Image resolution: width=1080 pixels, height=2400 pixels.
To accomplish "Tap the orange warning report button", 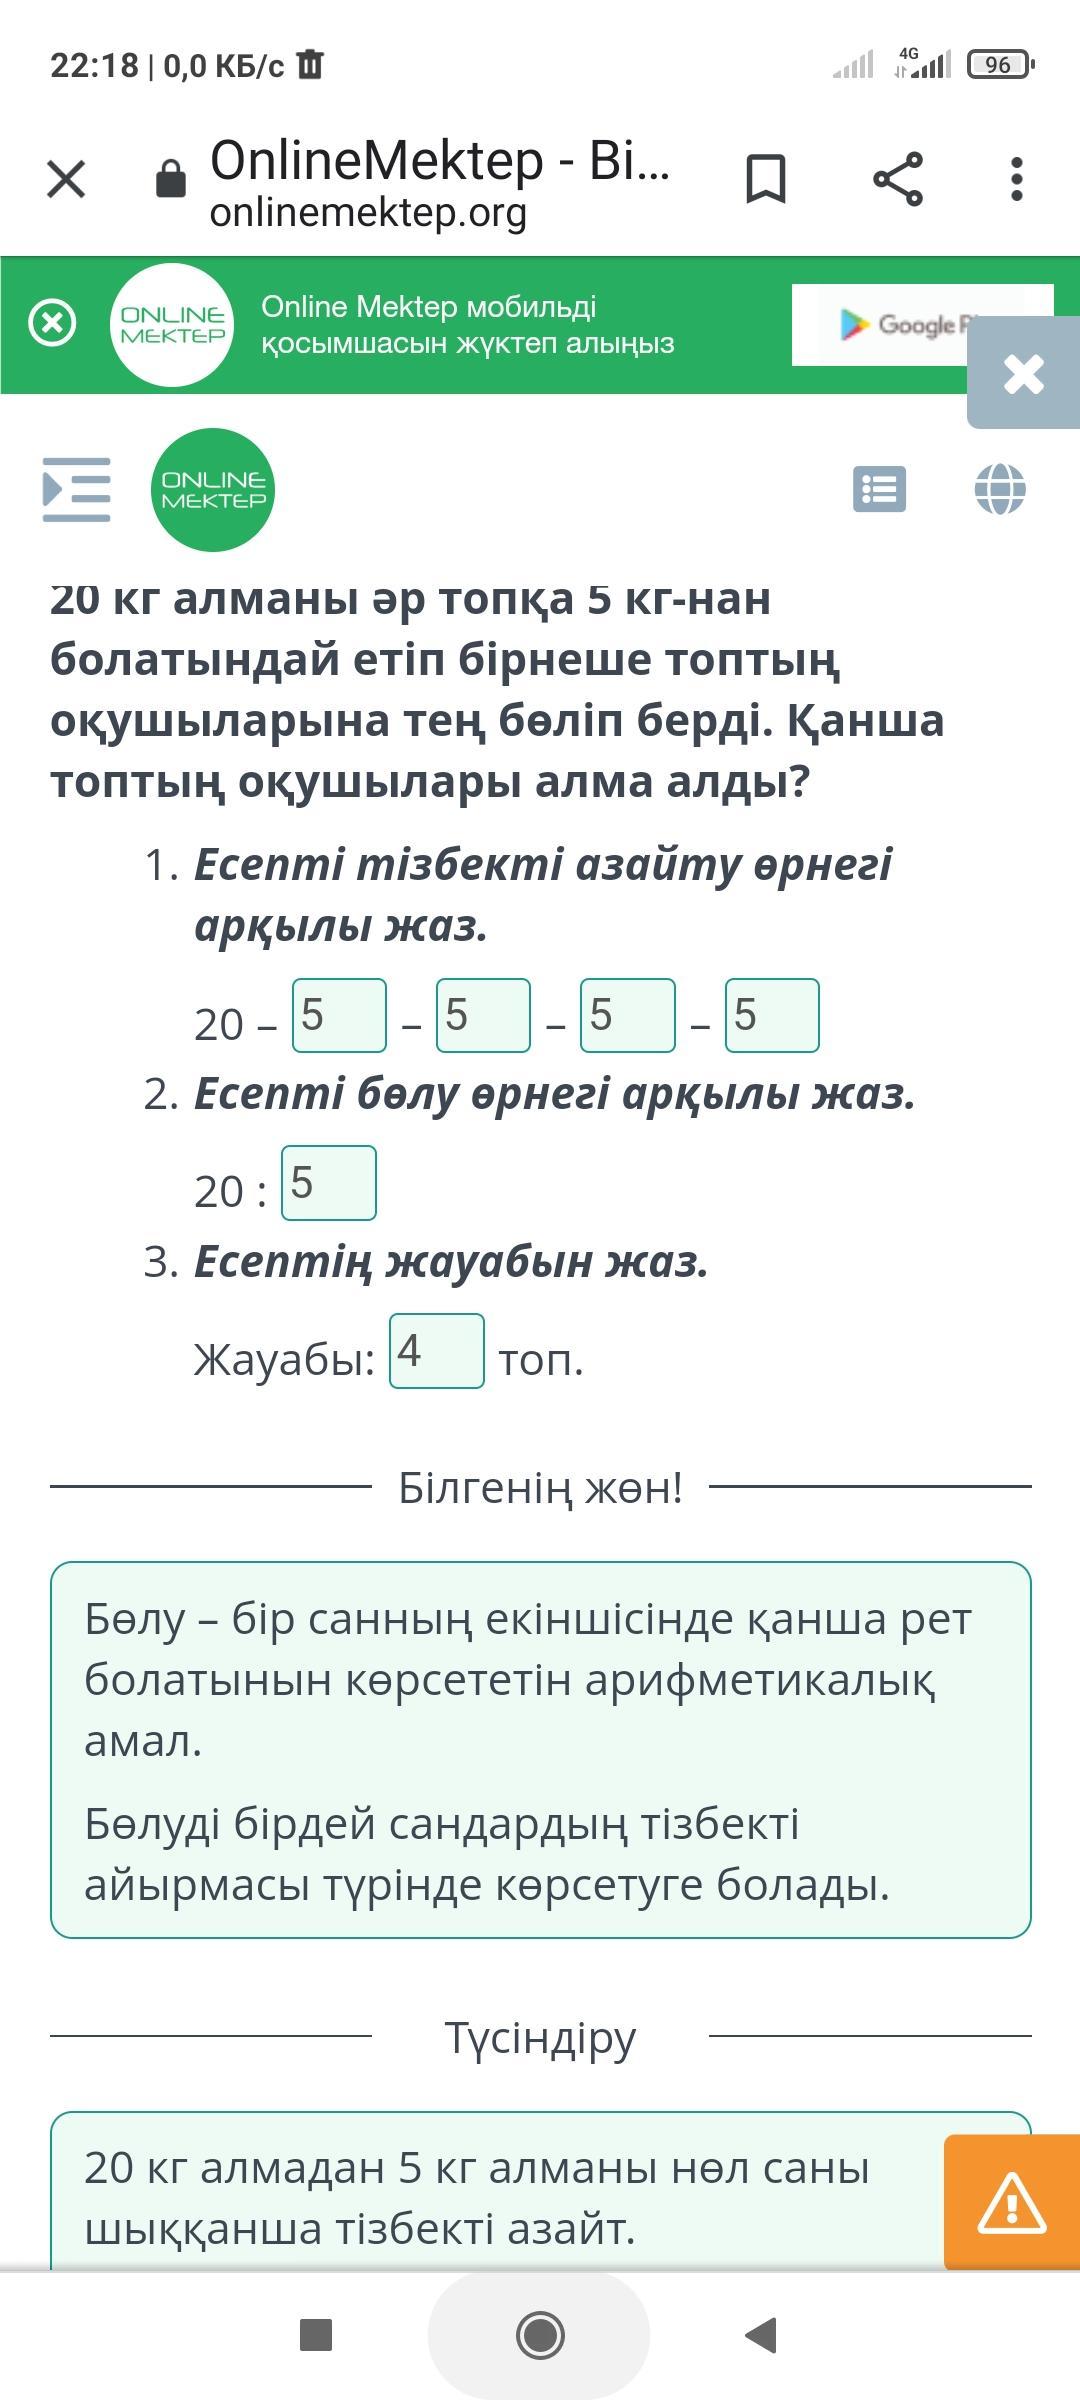I will tap(1012, 2203).
